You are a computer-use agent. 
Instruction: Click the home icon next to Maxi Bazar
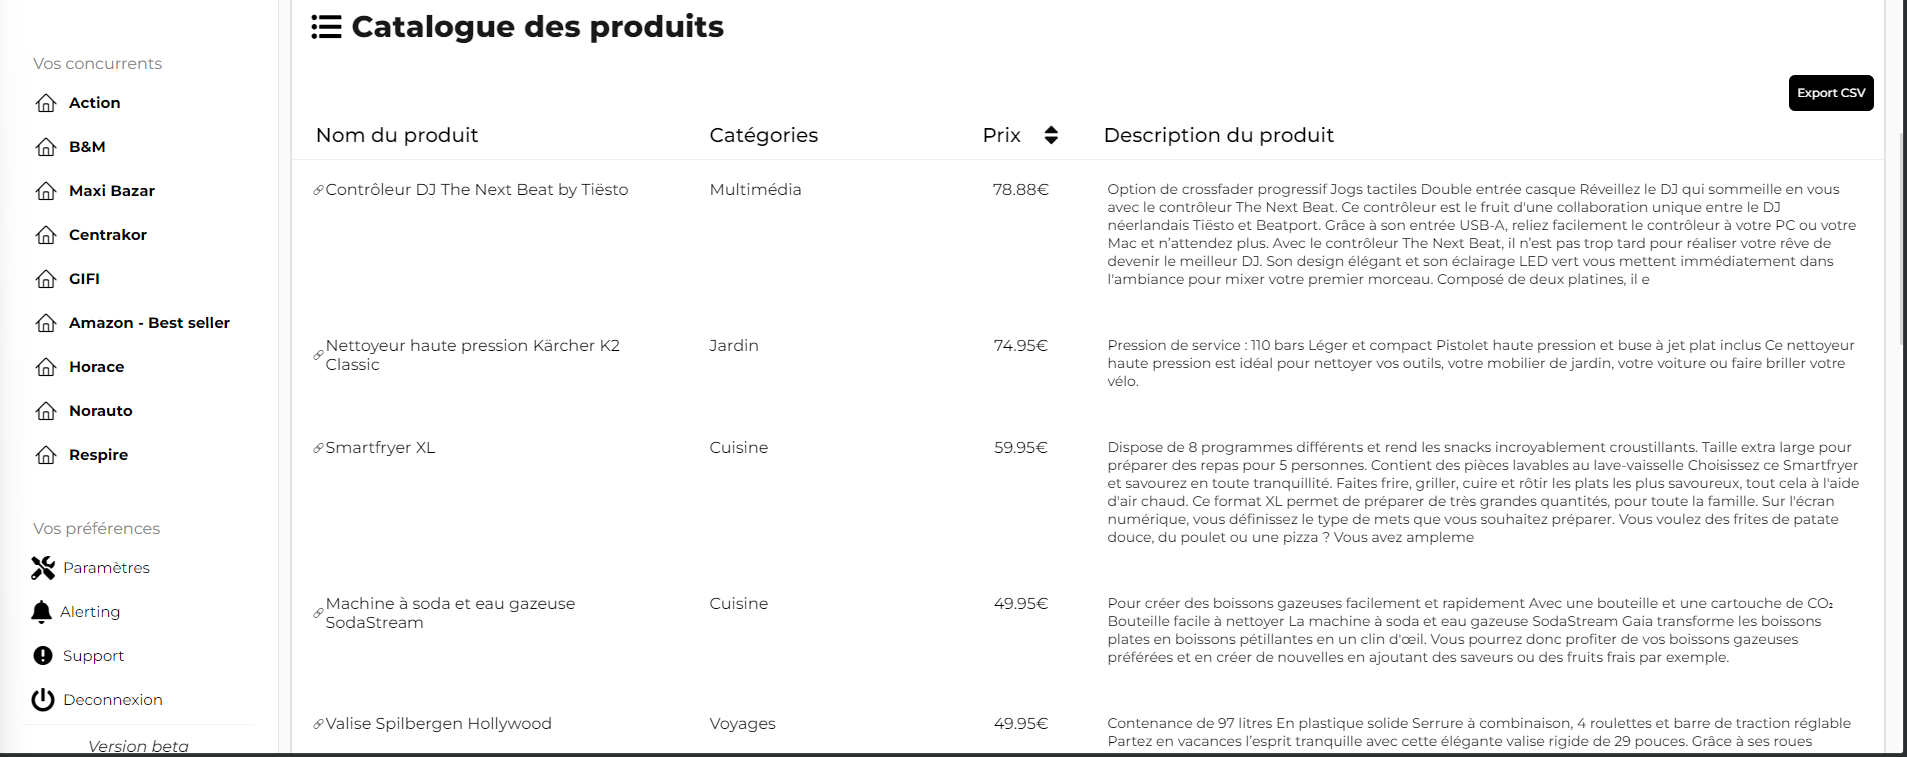coord(46,191)
